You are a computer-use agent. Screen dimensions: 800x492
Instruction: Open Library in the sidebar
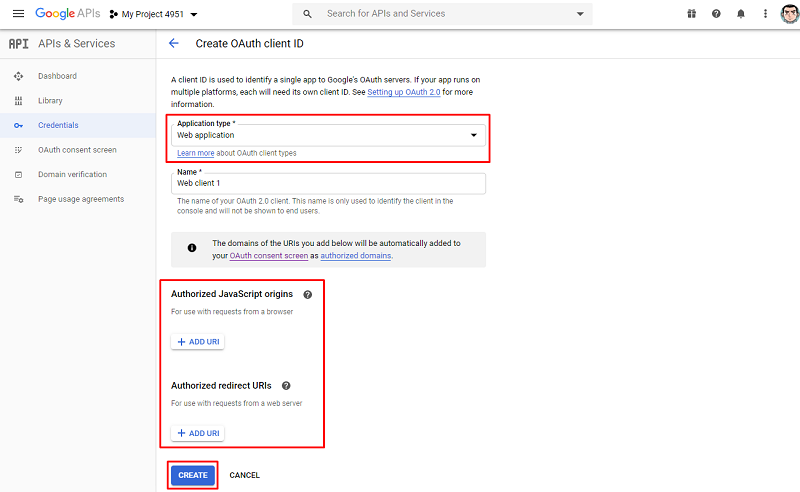point(50,101)
